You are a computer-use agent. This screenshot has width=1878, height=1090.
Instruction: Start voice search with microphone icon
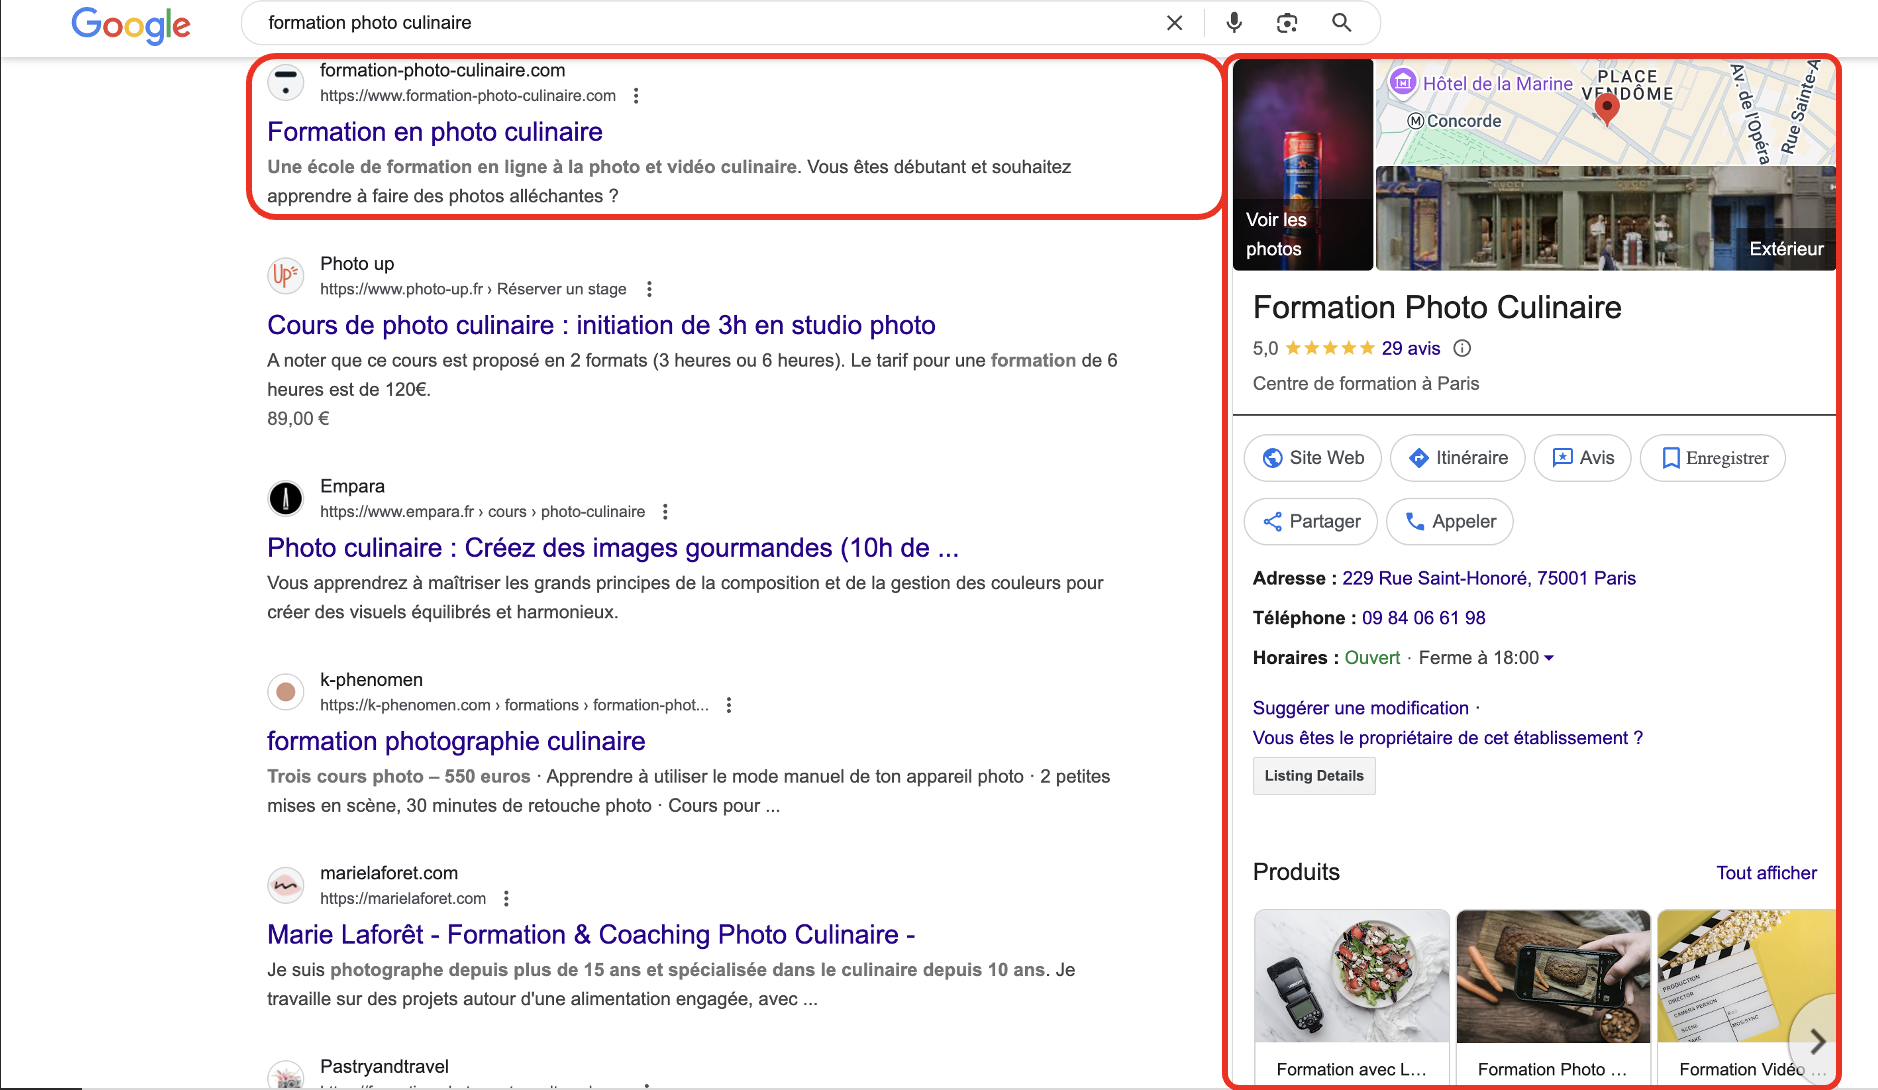pyautogui.click(x=1234, y=23)
